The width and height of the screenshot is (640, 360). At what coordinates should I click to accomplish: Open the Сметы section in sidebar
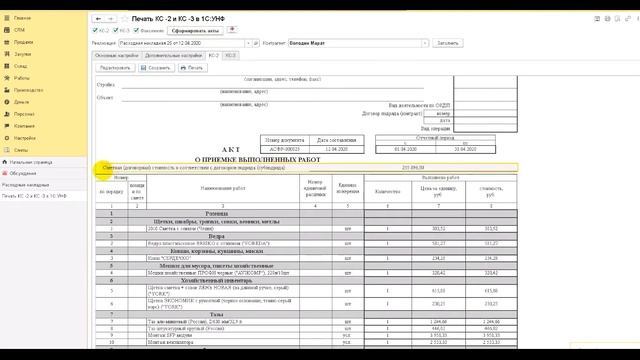tap(21, 150)
